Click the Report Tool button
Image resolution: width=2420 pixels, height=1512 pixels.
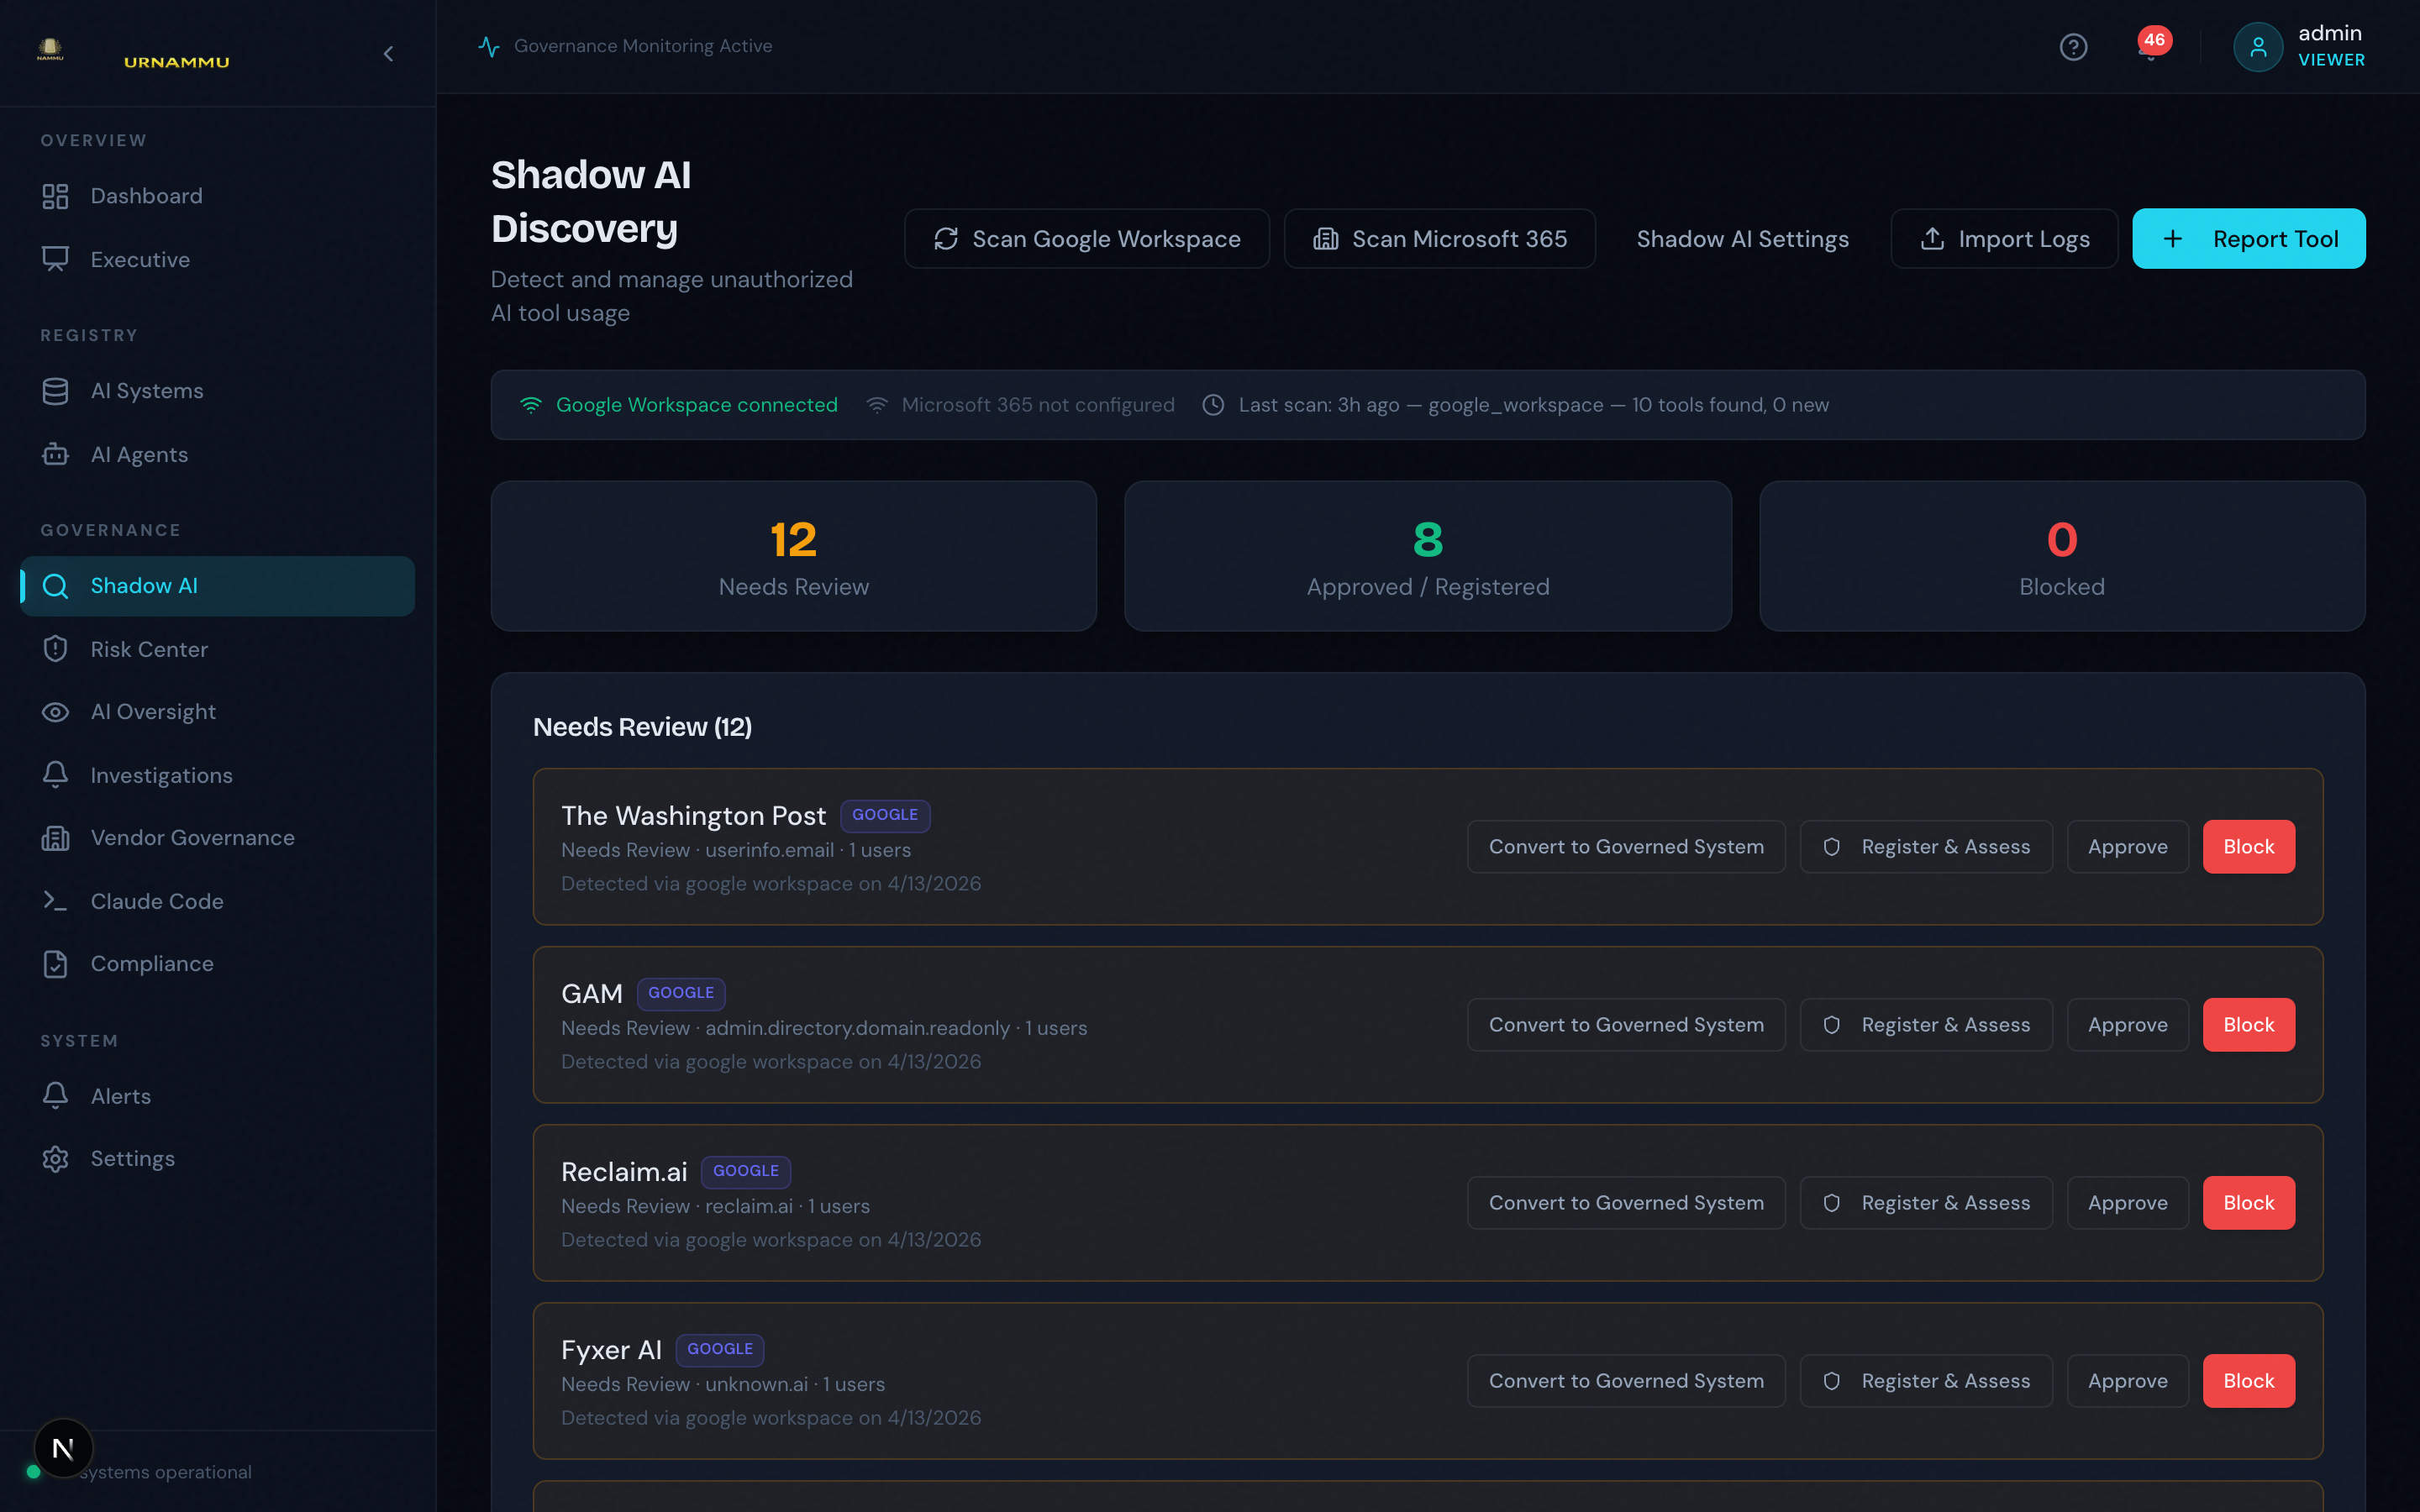coord(2249,238)
